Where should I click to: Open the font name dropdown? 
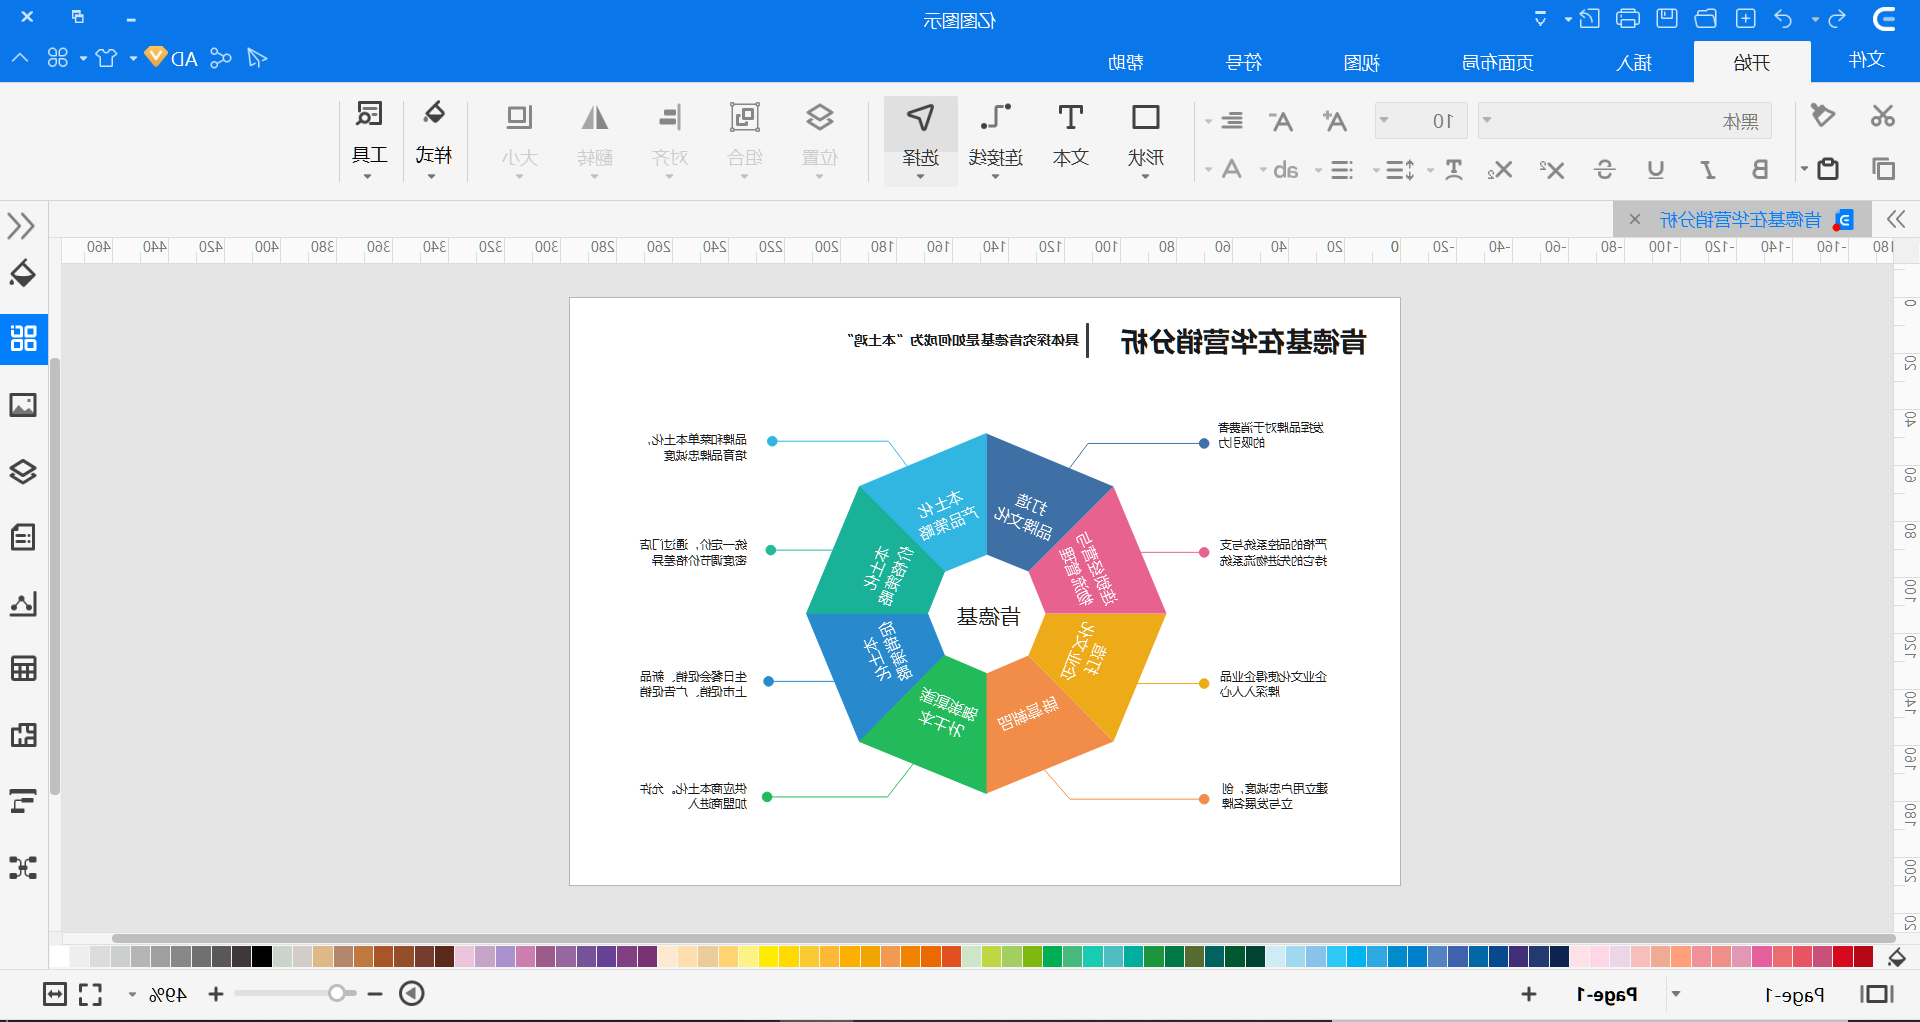tap(1487, 121)
